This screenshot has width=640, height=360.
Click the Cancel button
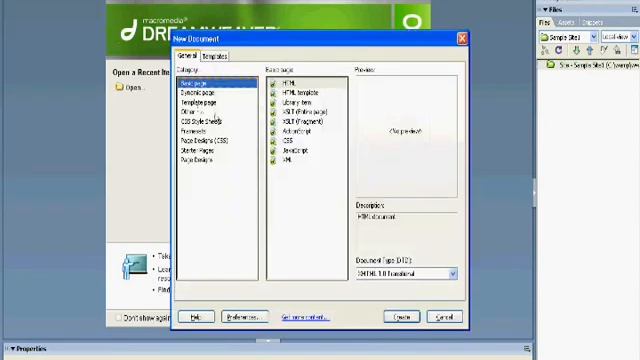[x=444, y=317]
